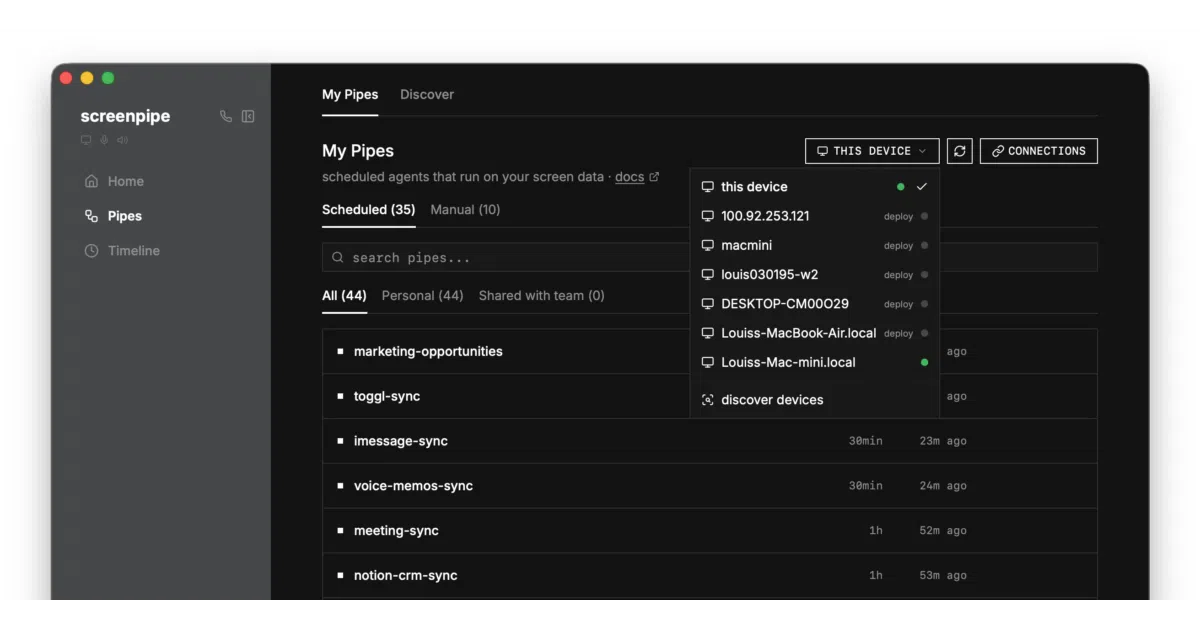Click the refresh icon button
Viewport: 1200px width, 630px height.
tap(960, 151)
